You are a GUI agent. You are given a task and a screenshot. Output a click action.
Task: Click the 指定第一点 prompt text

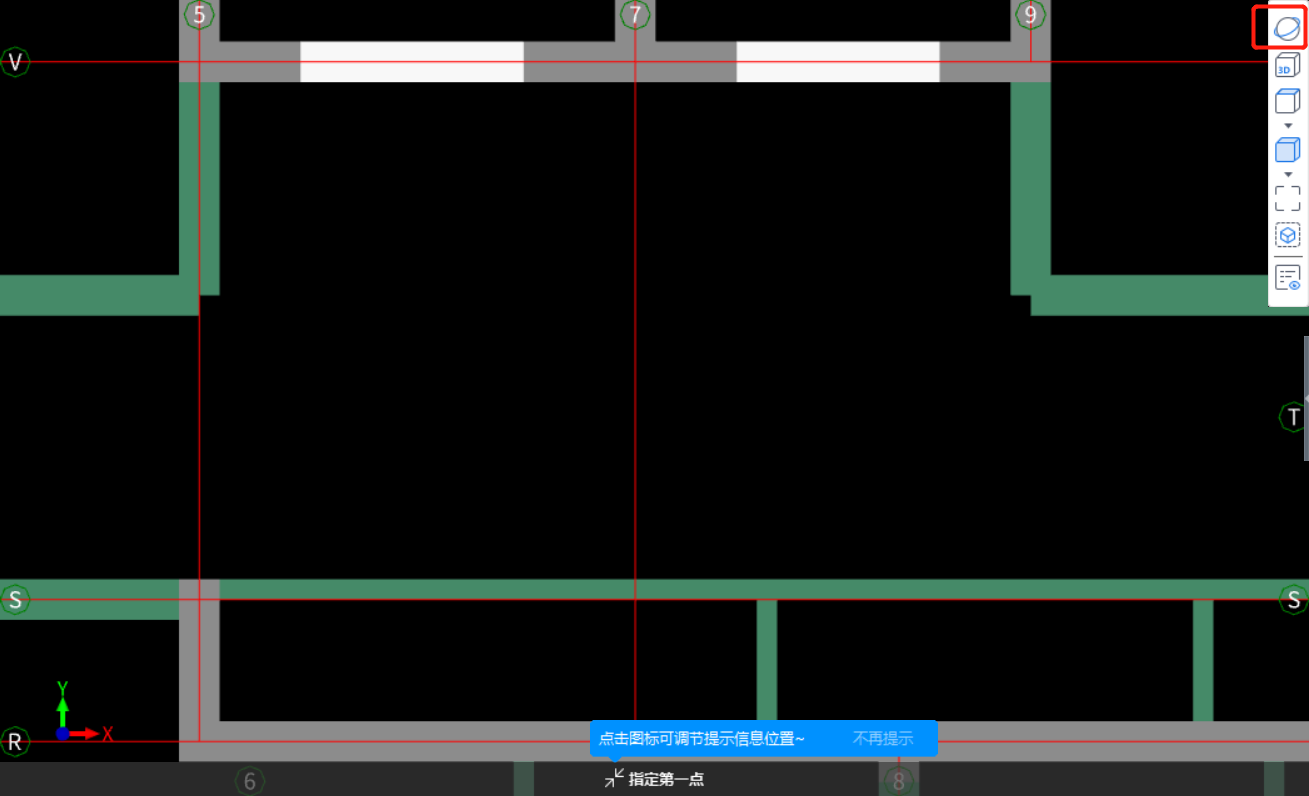coord(666,779)
